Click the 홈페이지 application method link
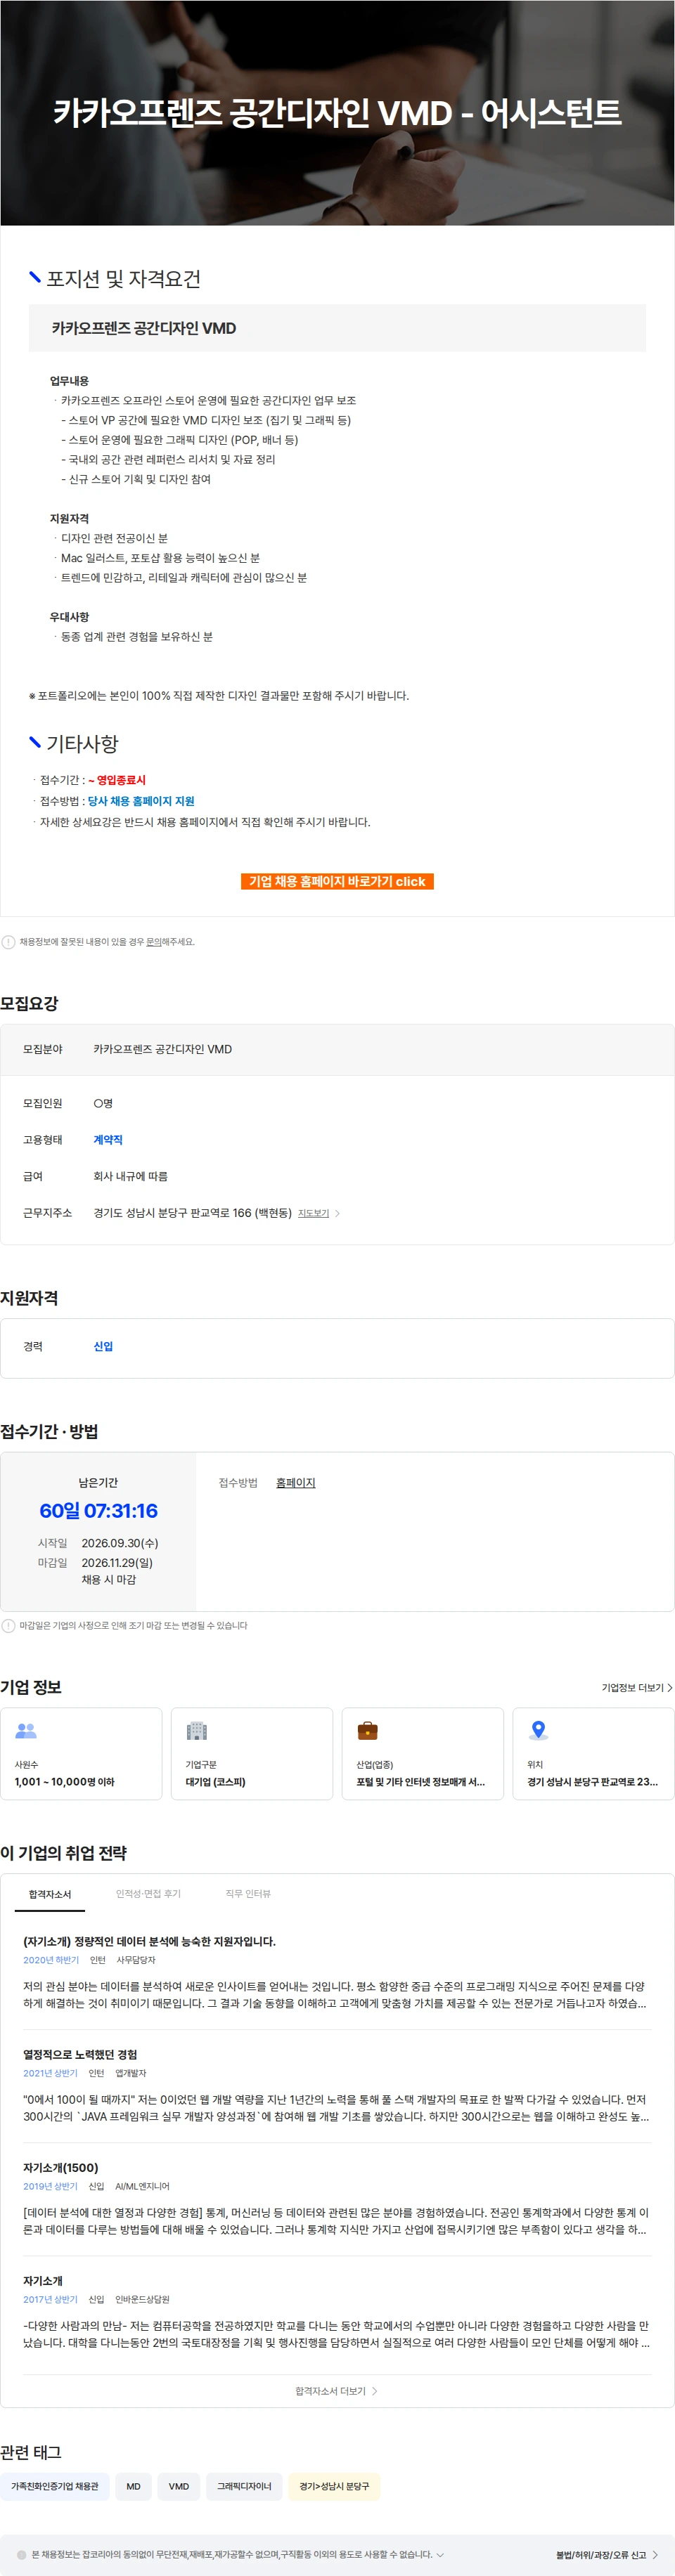675x2576 pixels. 295,1483
